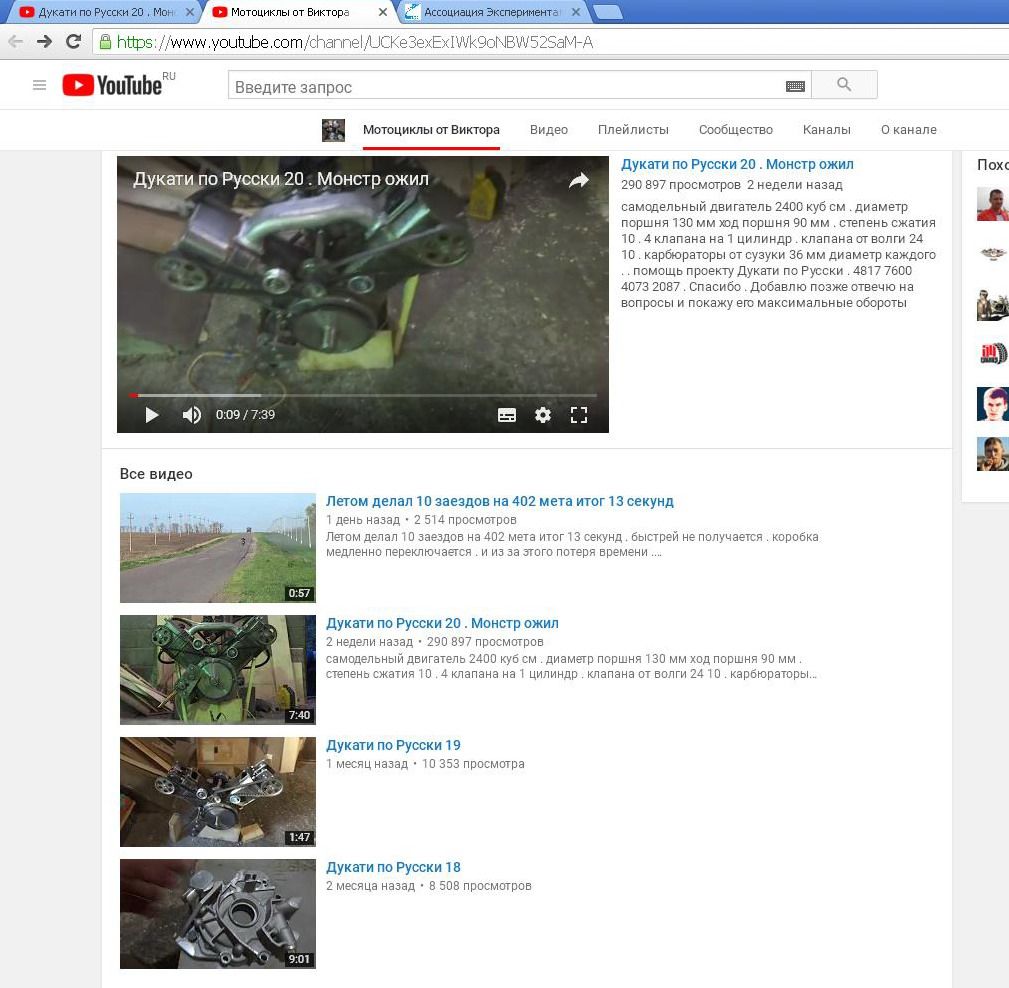Click the share arrow on the video
This screenshot has height=988, width=1009.
579,181
